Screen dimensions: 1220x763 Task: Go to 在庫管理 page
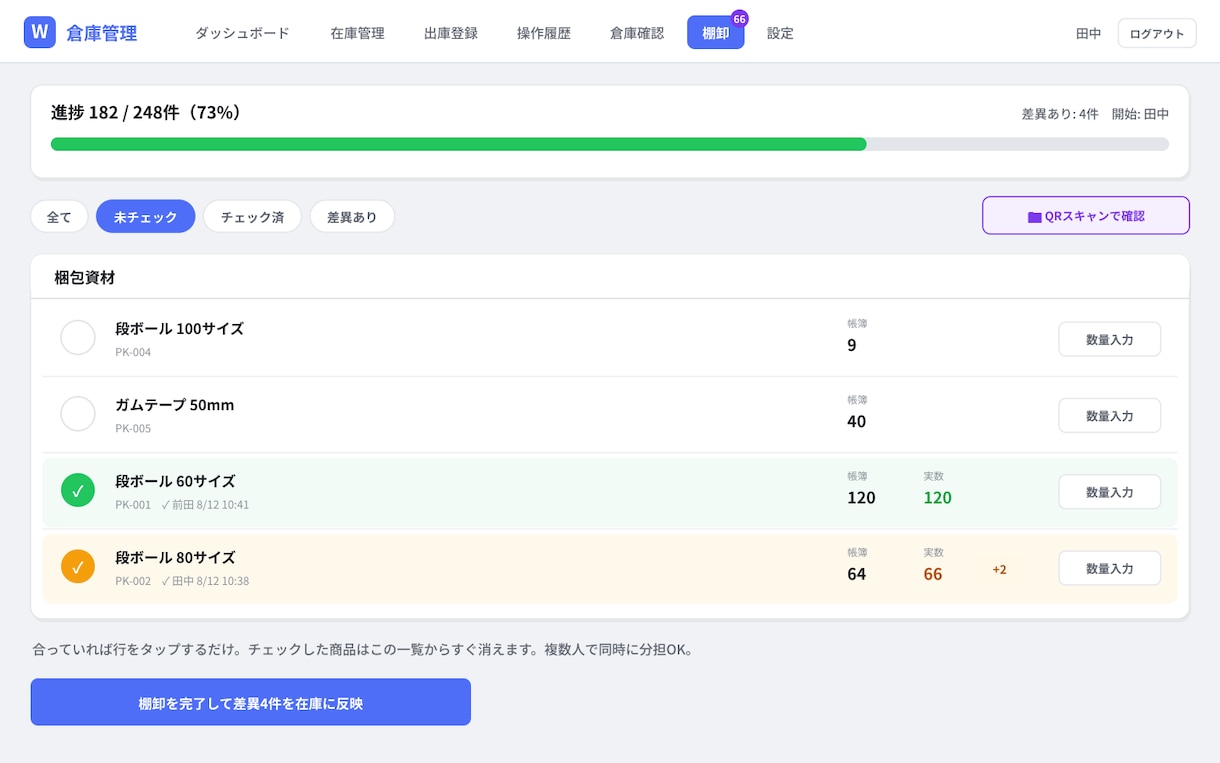[357, 33]
